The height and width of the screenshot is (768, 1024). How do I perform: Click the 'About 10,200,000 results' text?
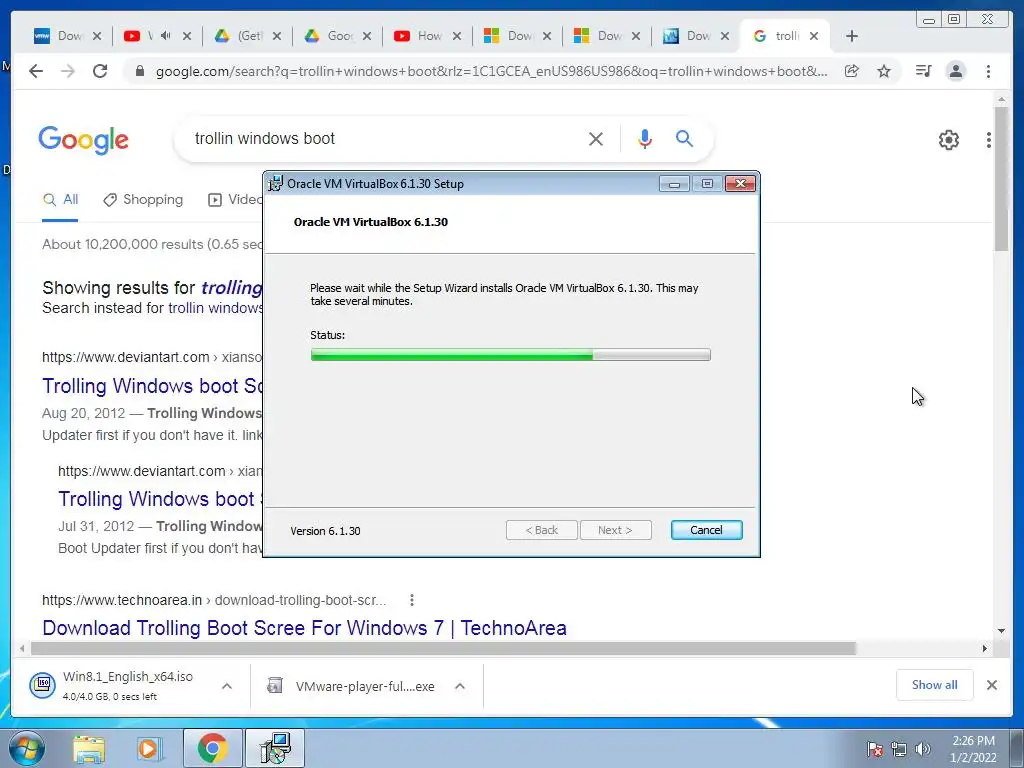tap(152, 244)
